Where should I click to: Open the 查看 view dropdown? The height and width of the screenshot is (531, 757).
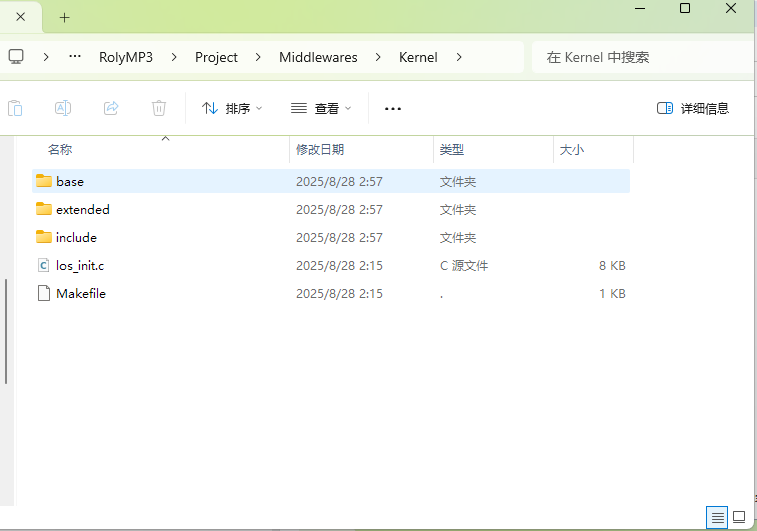(321, 108)
